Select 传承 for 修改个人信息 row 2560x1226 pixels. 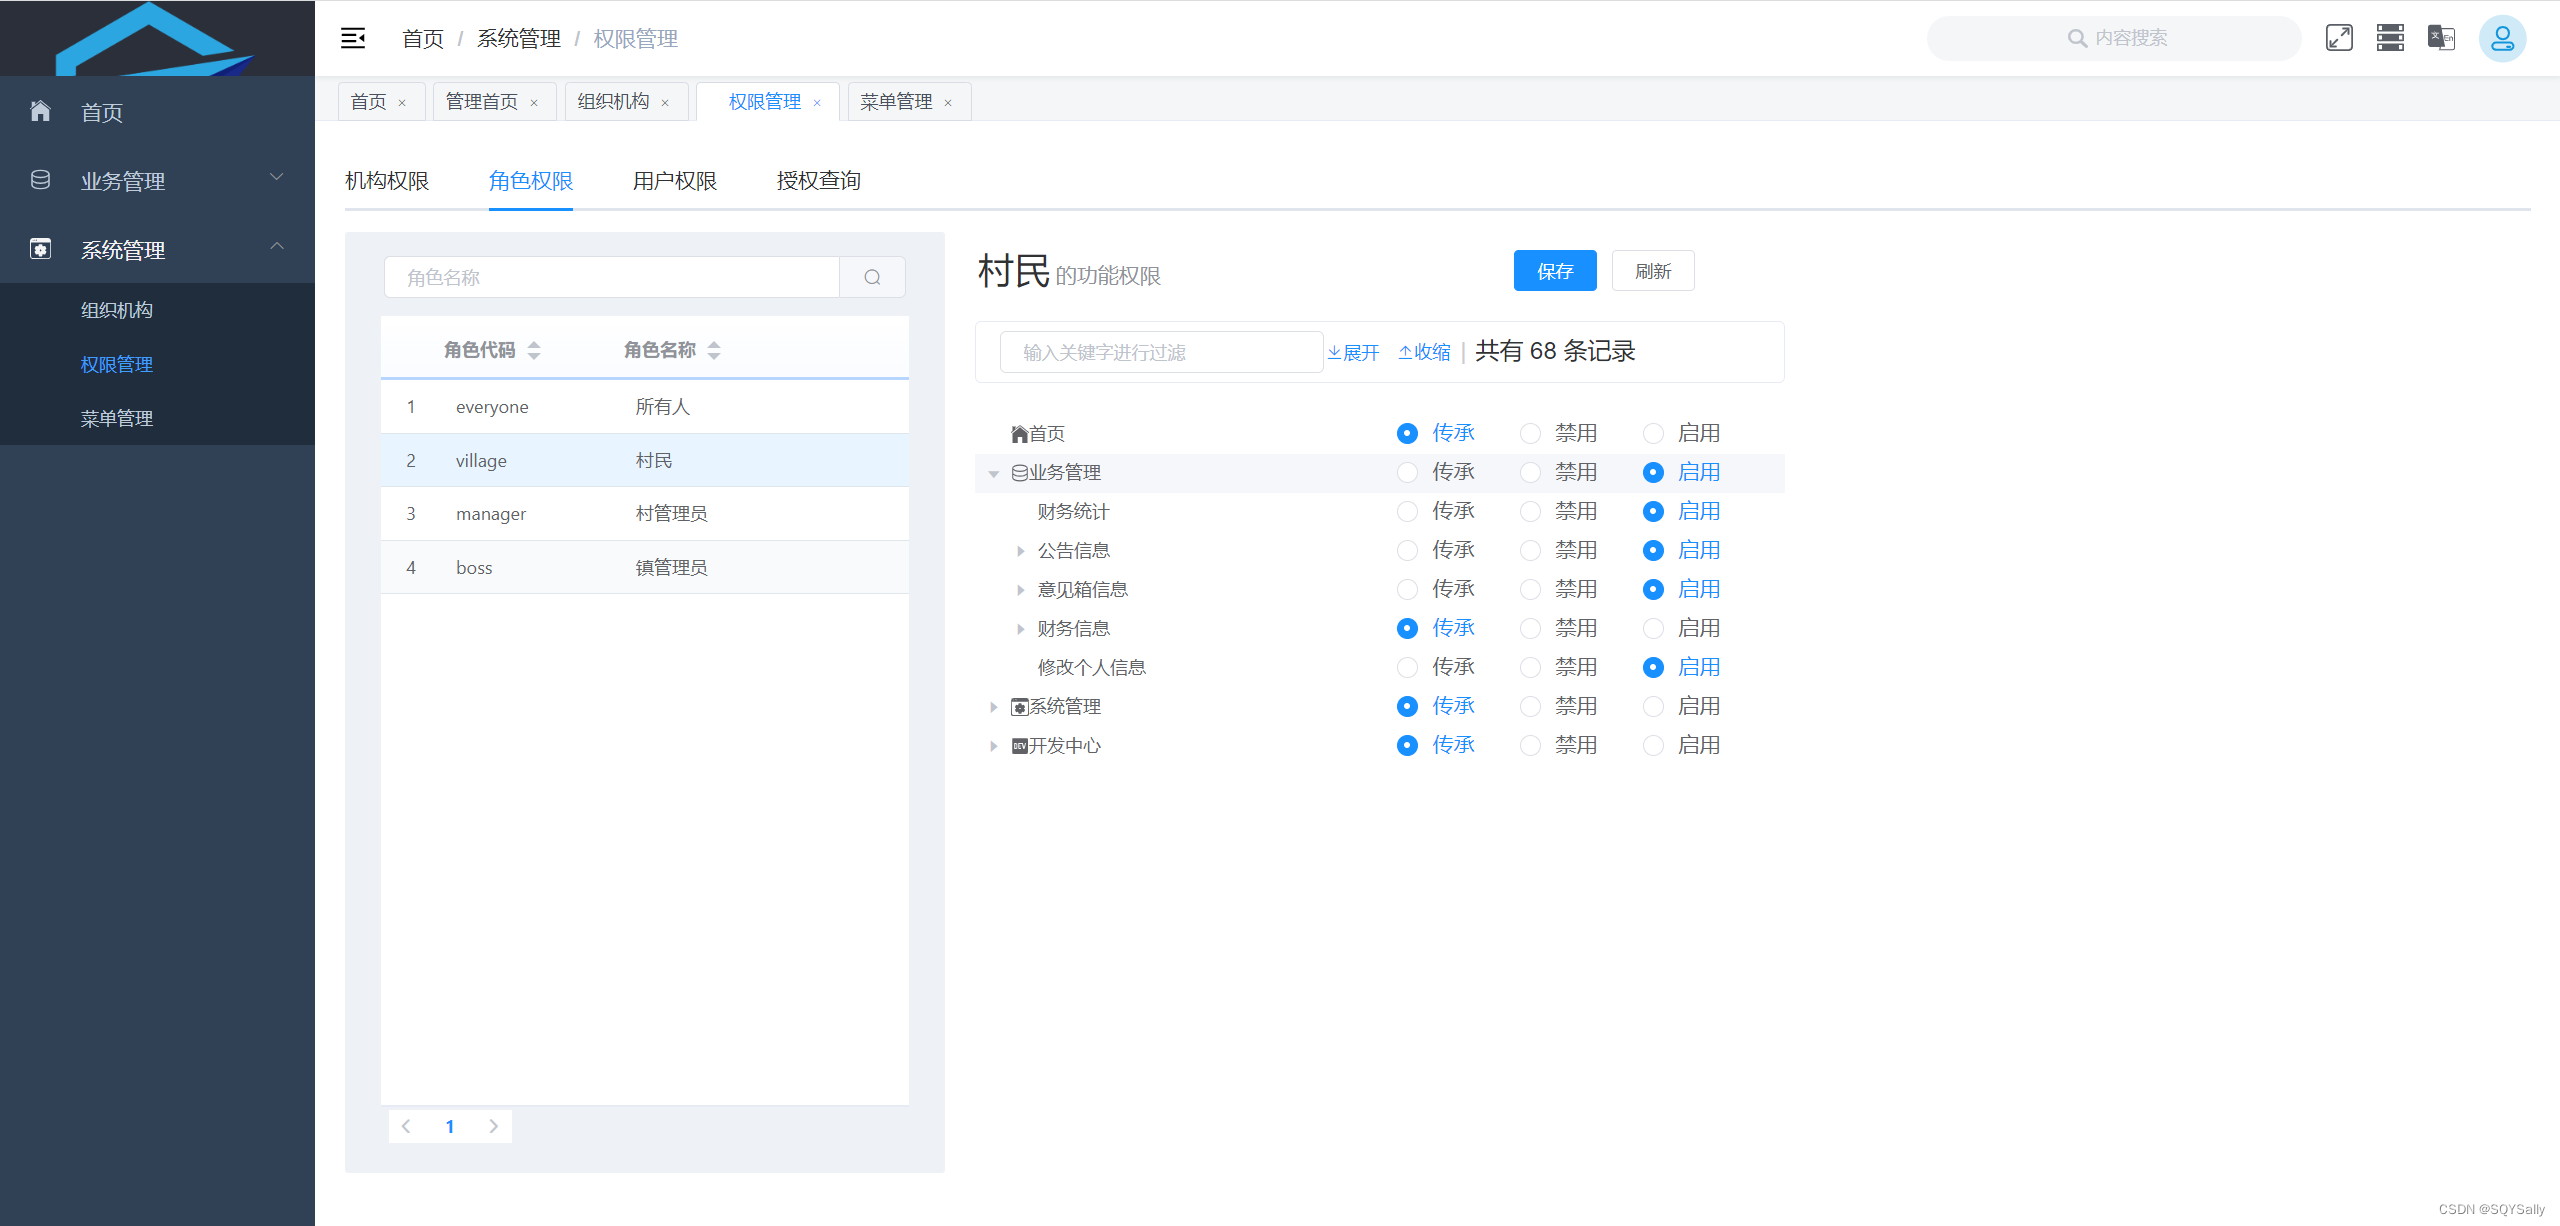[1407, 667]
